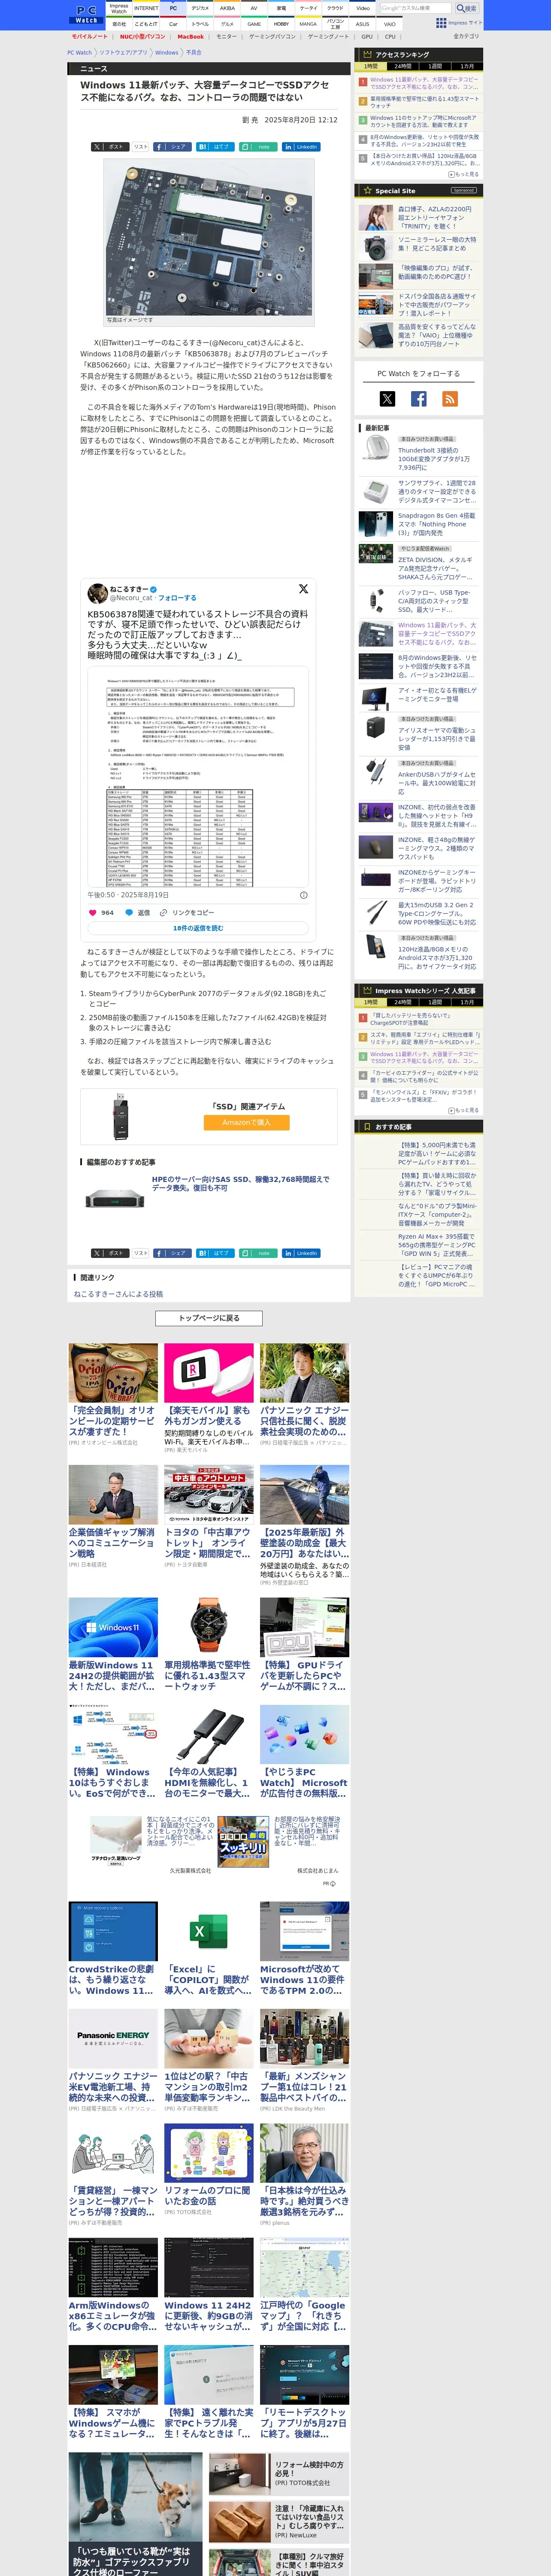Open the SSD motherboard article photo
The width and height of the screenshot is (551, 2576).
click(x=208, y=240)
